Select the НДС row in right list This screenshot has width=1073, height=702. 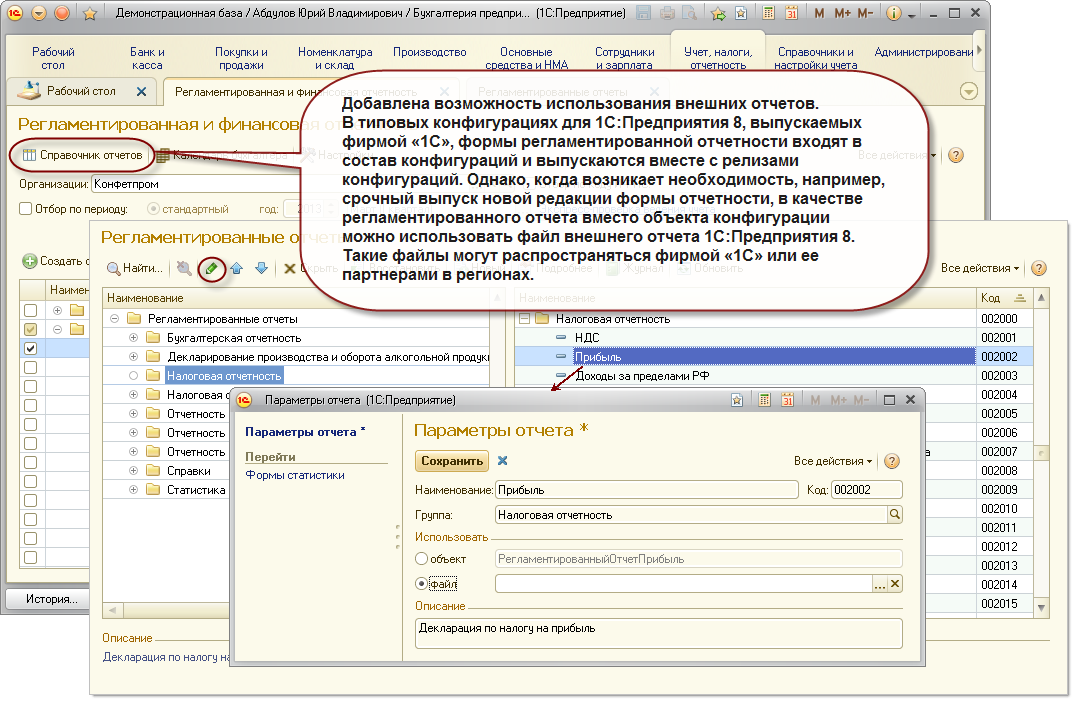[745, 337]
